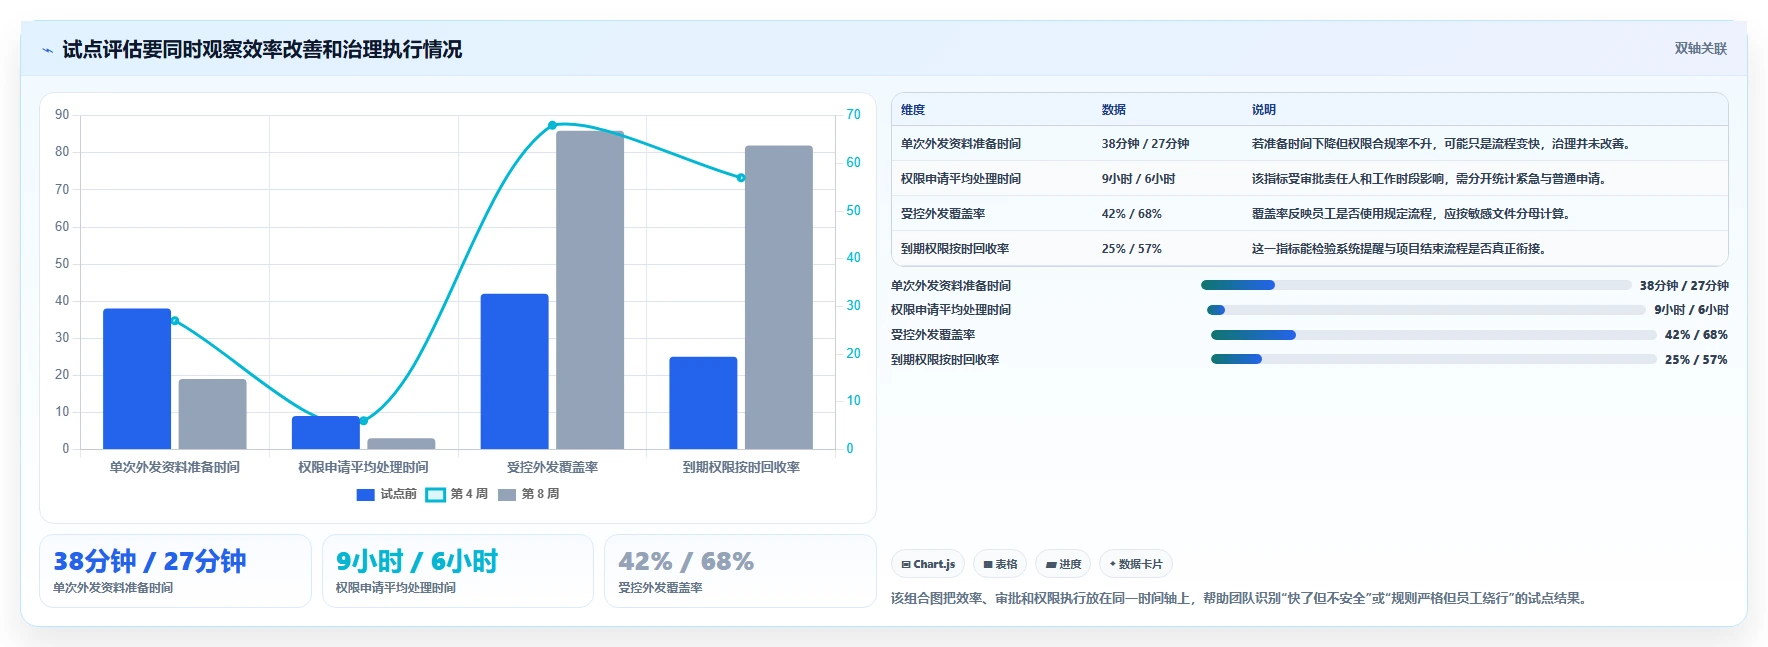Screen dimensions: 1768x647
Task: Click the 9小时 / 6小时 summary card
Action: click(x=458, y=571)
